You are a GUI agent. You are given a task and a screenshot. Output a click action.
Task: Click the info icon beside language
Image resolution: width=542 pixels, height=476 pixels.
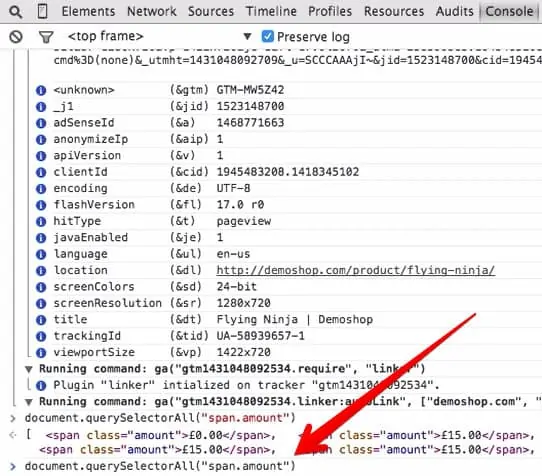point(41,254)
